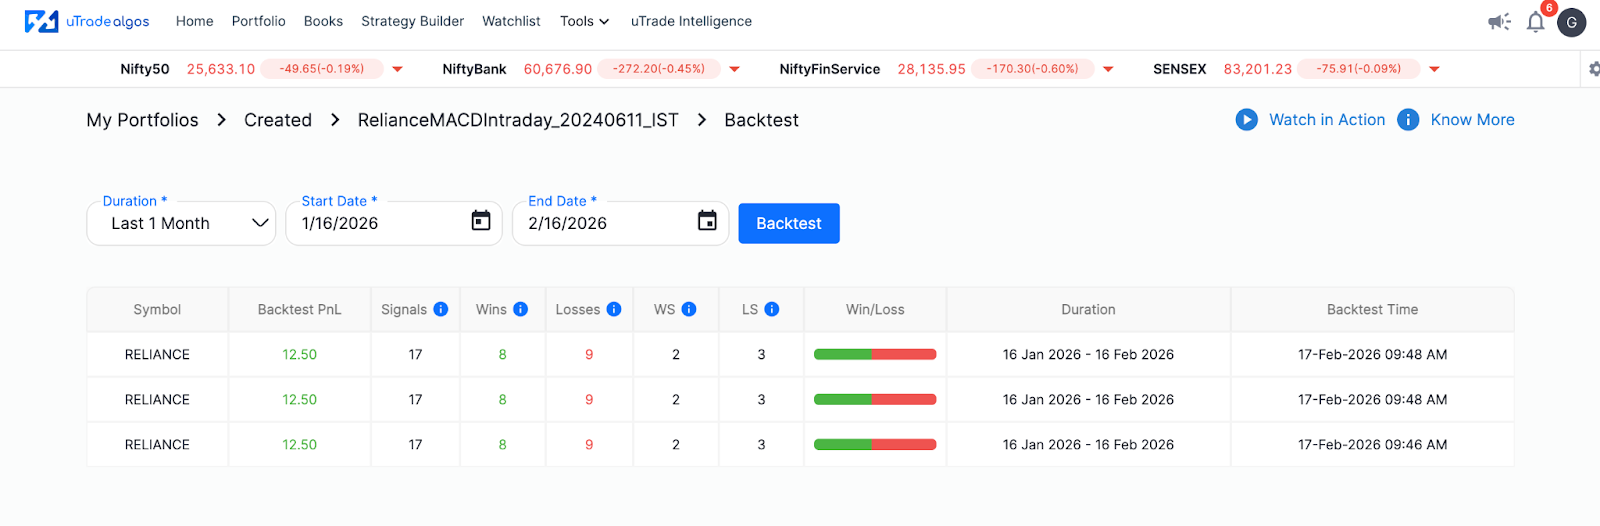The width and height of the screenshot is (1600, 526).
Task: Open the settings gear at right edge
Action: coord(1594,69)
